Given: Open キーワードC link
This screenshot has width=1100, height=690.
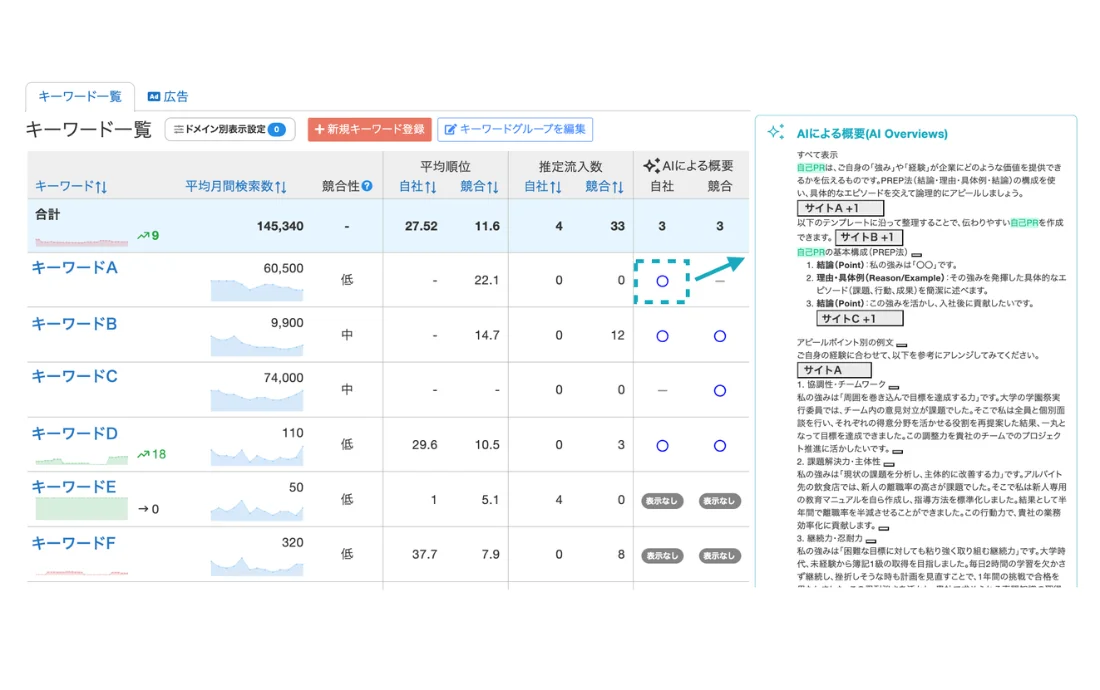Looking at the screenshot, I should (x=74, y=377).
